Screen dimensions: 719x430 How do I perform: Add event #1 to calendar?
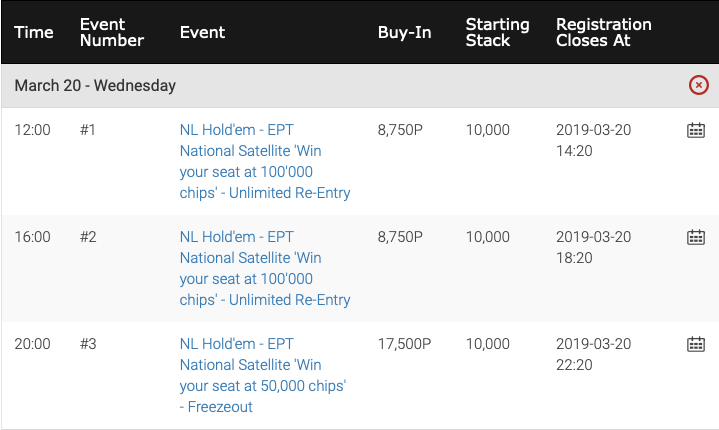696,130
